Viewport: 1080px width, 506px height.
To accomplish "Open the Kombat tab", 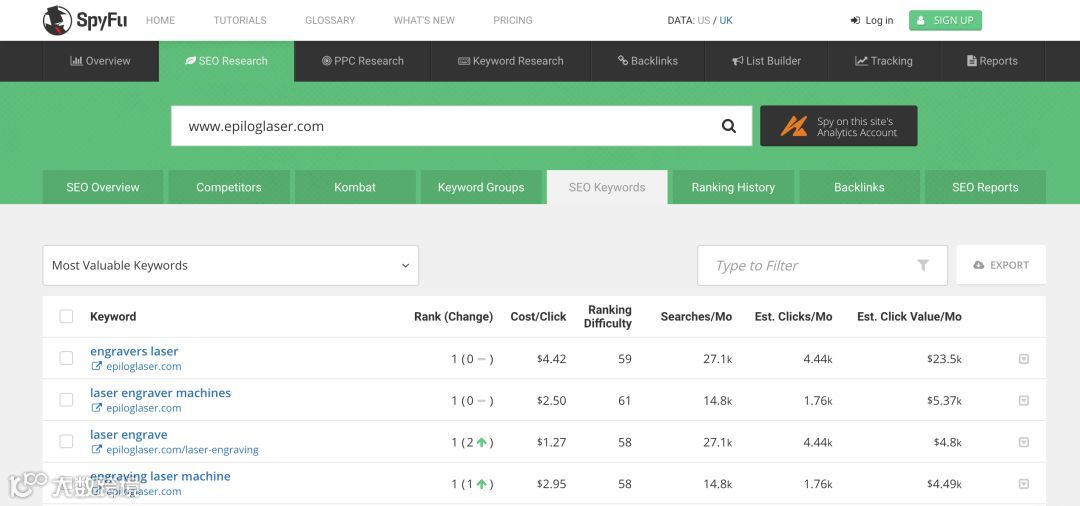I will pyautogui.click(x=355, y=187).
